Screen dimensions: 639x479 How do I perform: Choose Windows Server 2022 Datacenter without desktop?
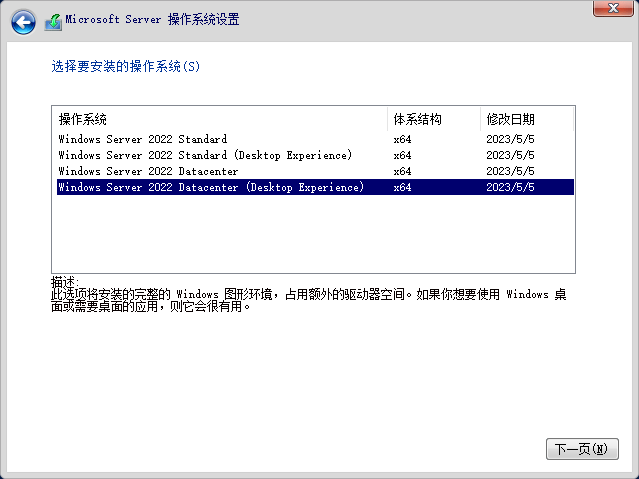149,171
